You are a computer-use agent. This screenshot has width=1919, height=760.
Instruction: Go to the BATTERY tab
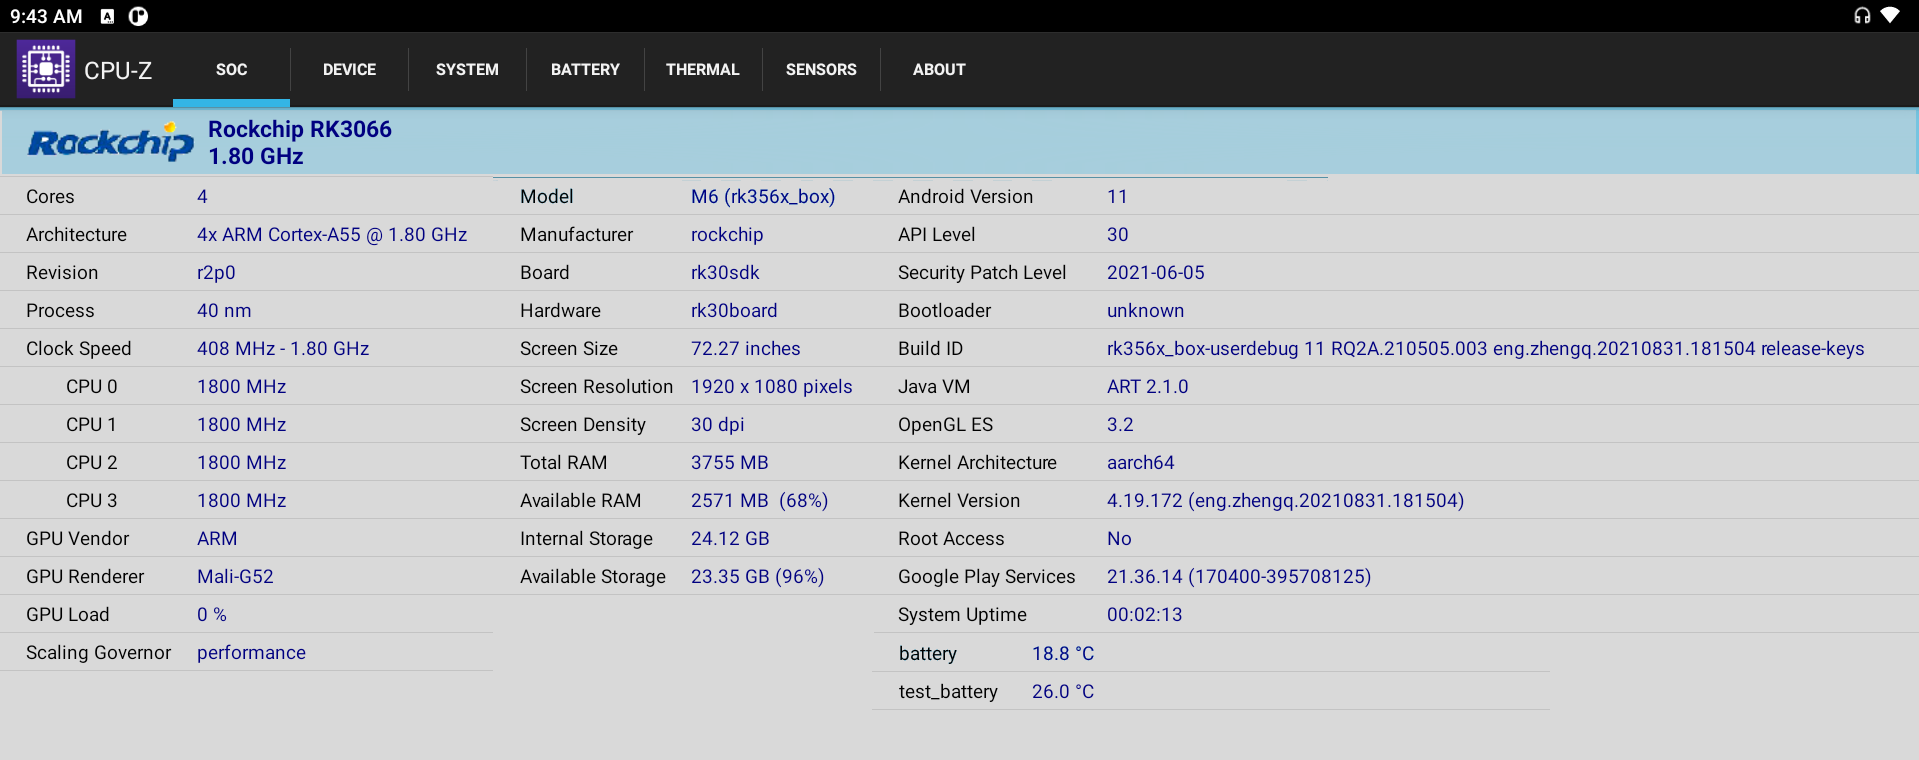585,70
